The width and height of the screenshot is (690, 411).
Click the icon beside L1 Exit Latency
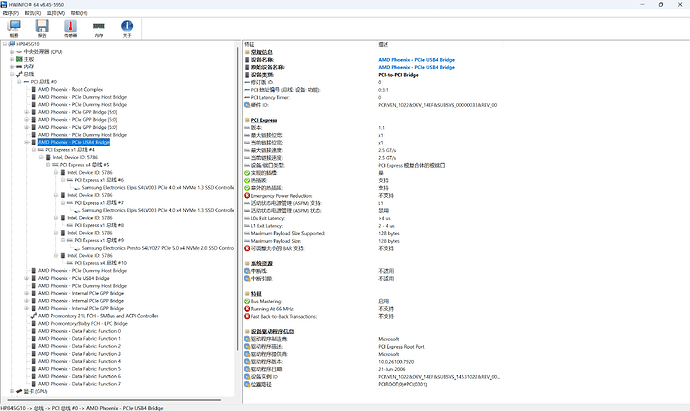coord(247,226)
